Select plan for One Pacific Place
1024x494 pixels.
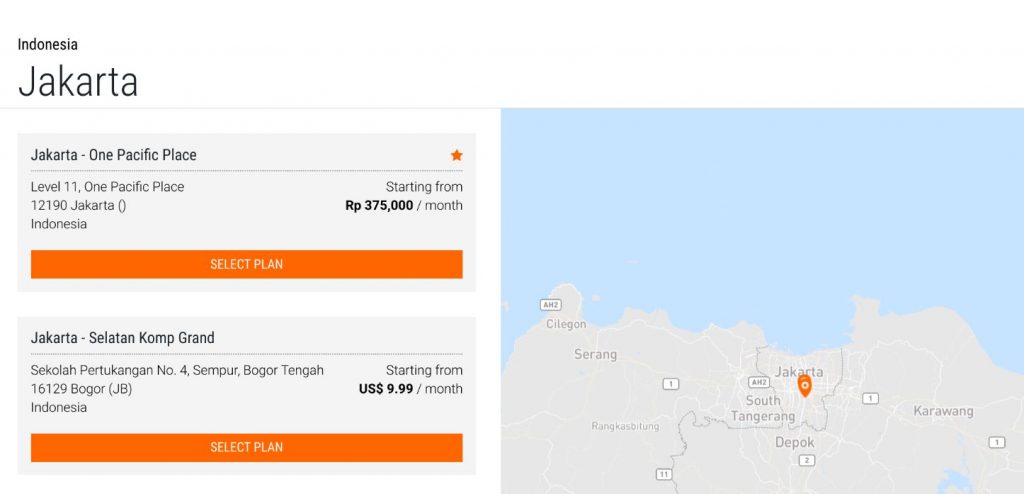pyautogui.click(x=247, y=264)
